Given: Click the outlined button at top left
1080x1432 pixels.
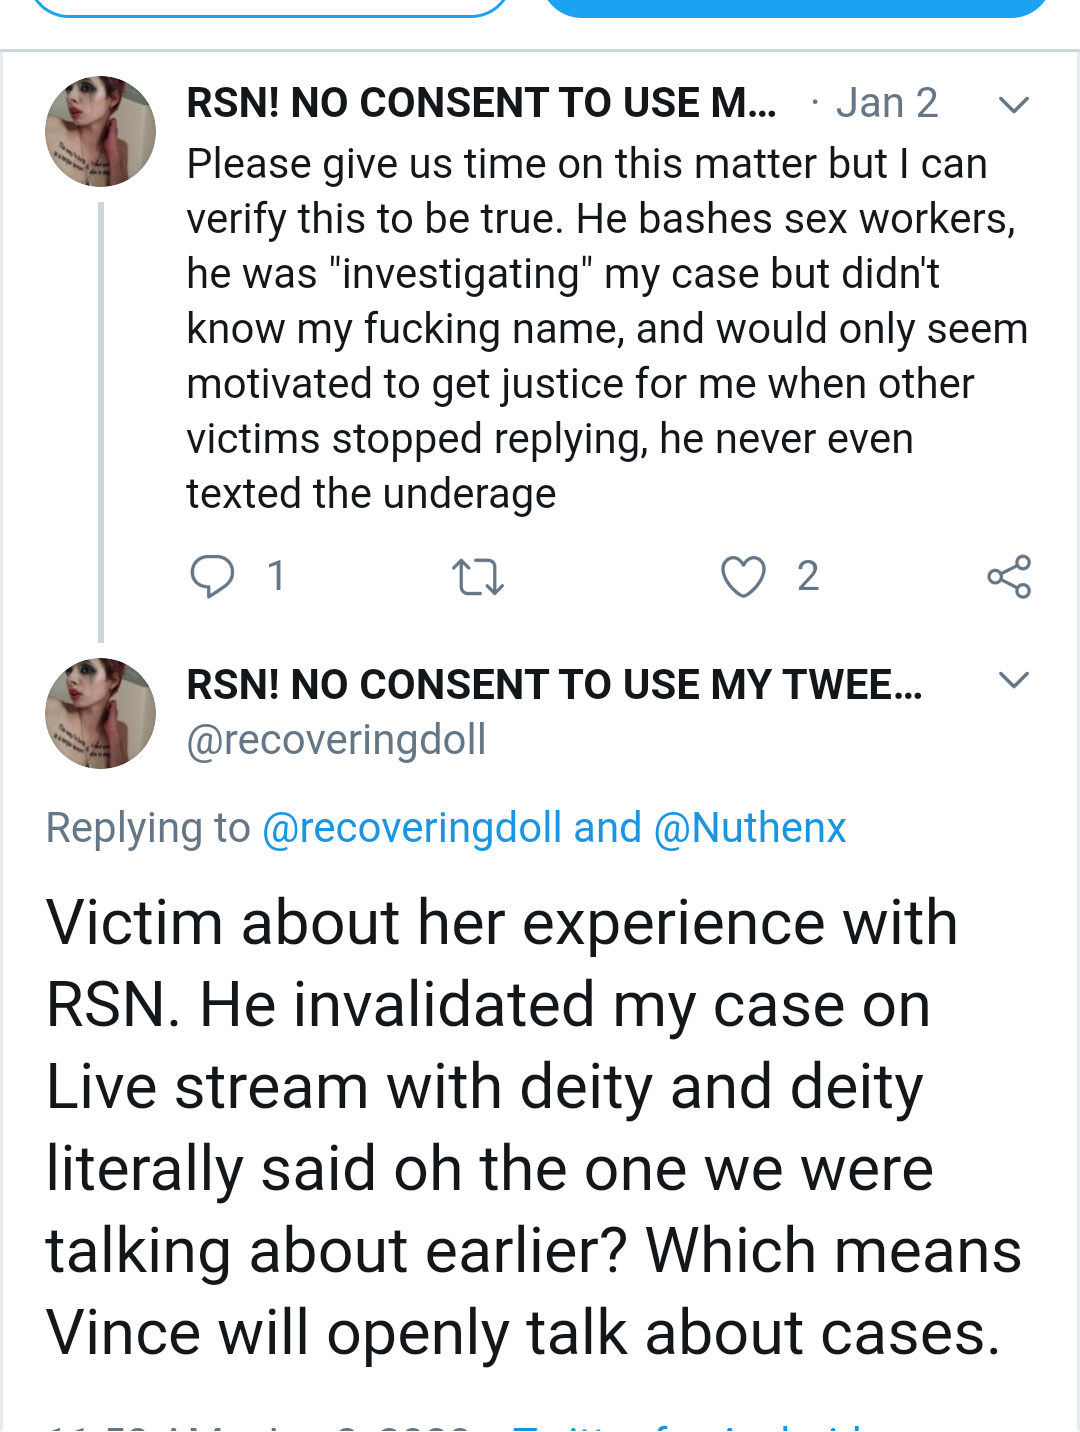Looking at the screenshot, I should coord(272,8).
